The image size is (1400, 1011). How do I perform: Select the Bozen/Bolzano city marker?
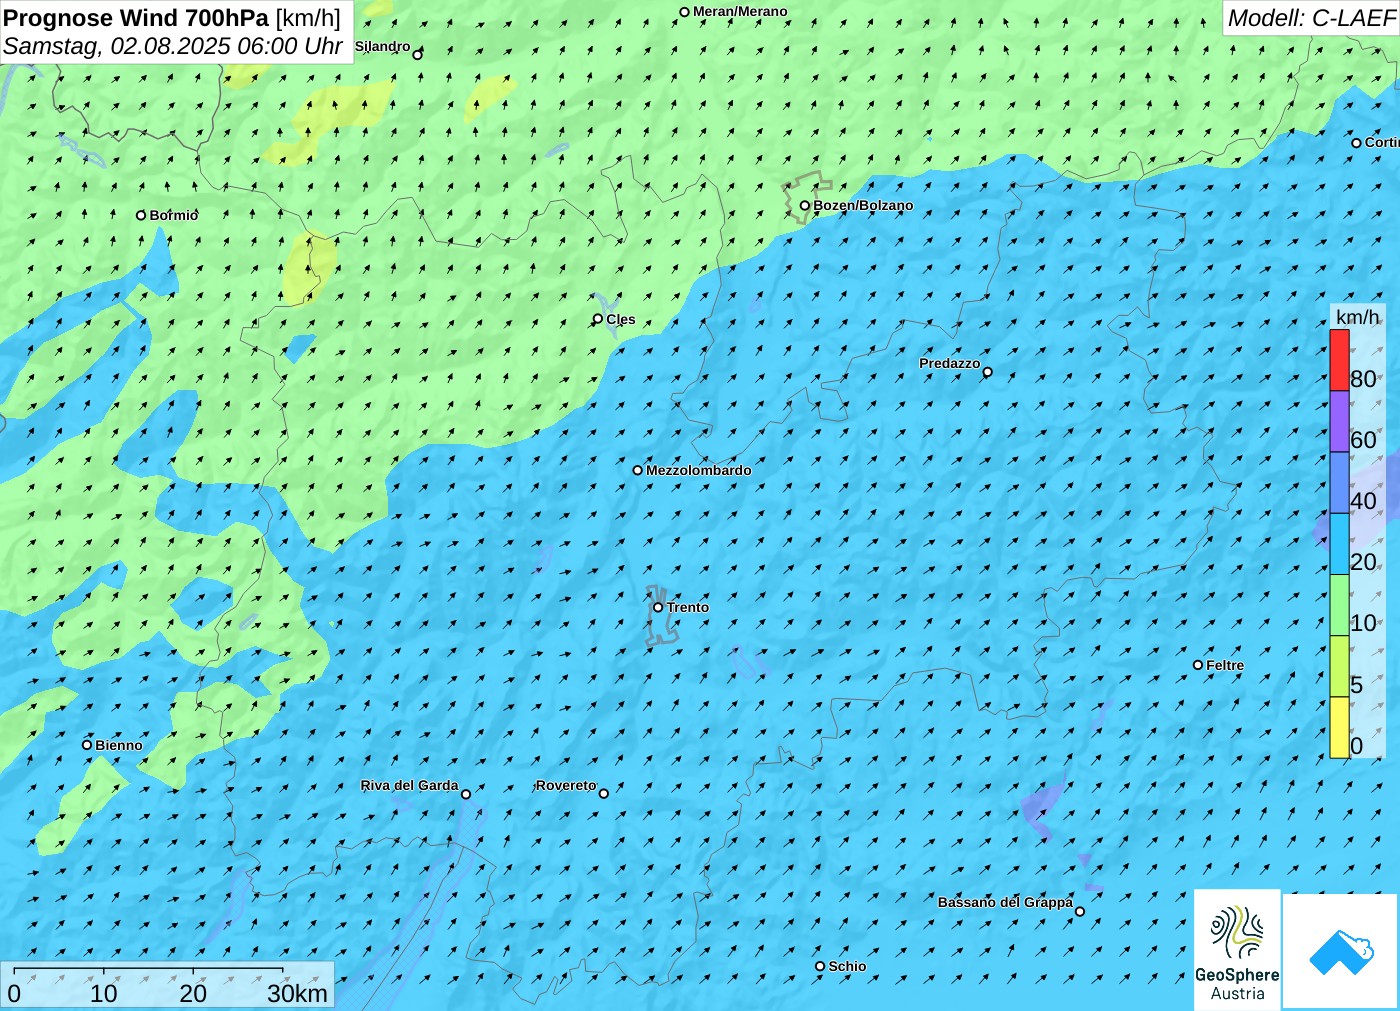click(x=804, y=205)
